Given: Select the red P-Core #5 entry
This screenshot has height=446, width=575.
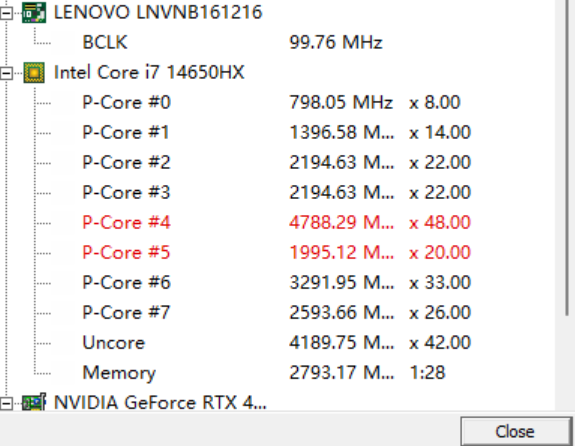Looking at the screenshot, I should (x=127, y=253).
